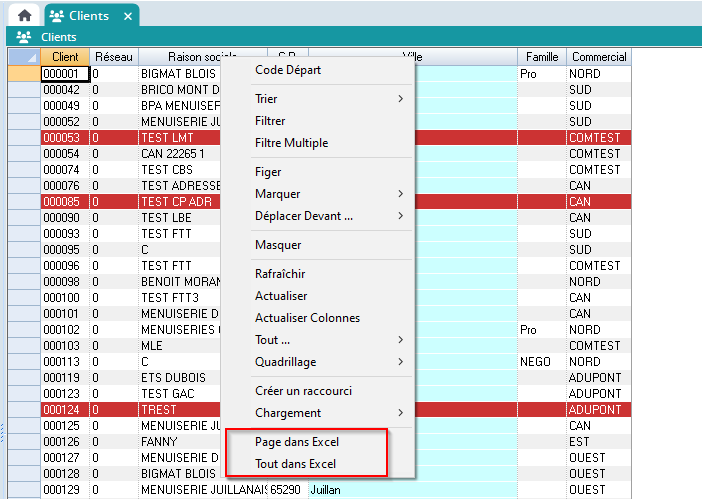Click Actualiser Colonnes in the menu
The height and width of the screenshot is (499, 702).
point(307,318)
